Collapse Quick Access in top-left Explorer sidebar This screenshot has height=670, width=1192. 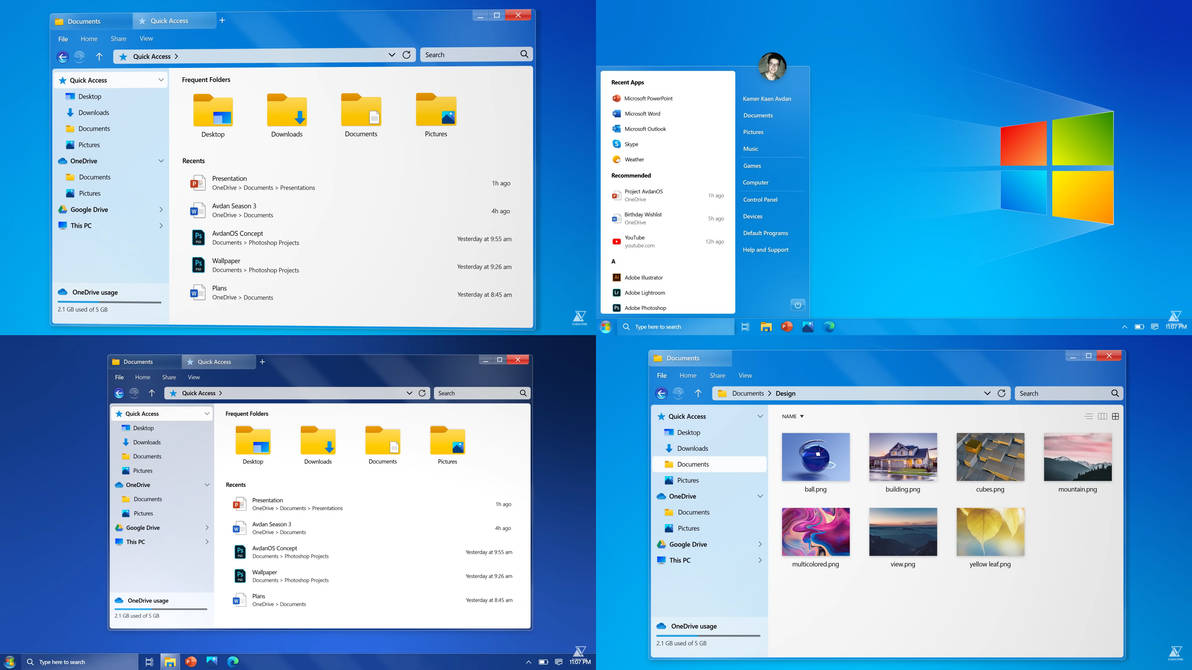[160, 80]
